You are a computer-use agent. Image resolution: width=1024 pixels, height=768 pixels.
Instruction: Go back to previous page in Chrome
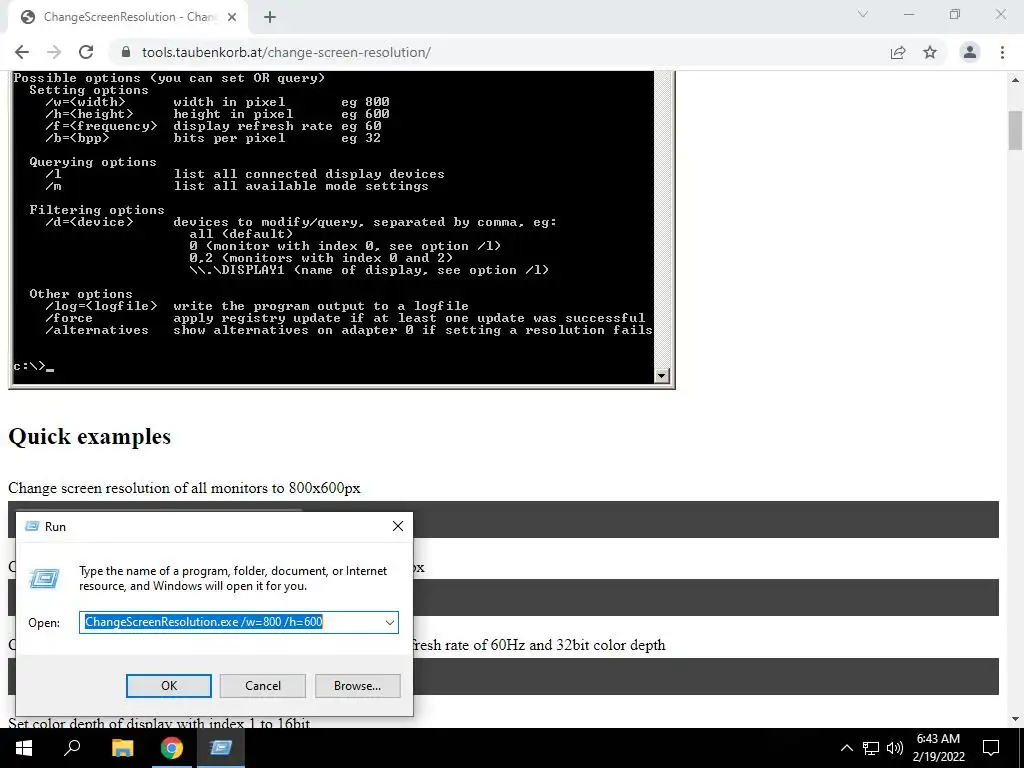22,52
